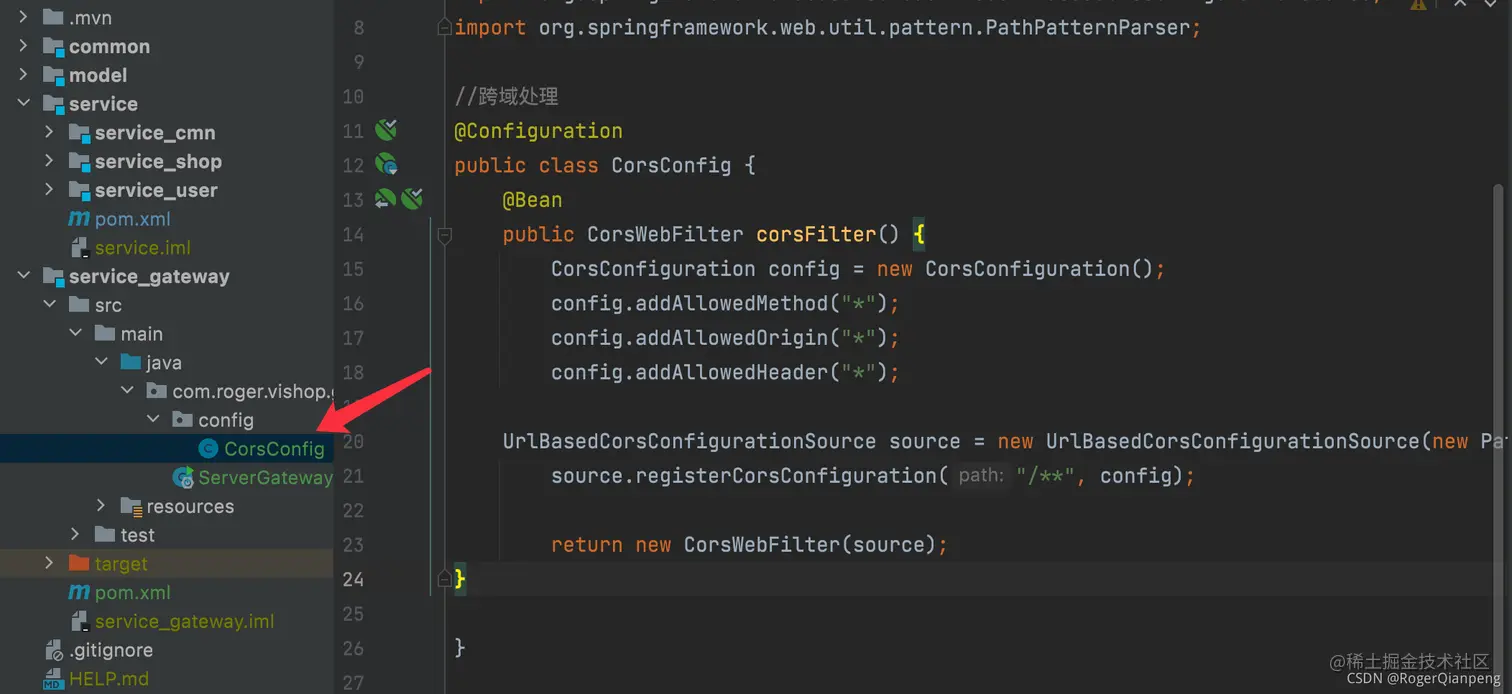
Task: Click the Maven icon of service pom.xml
Action: (x=79, y=218)
